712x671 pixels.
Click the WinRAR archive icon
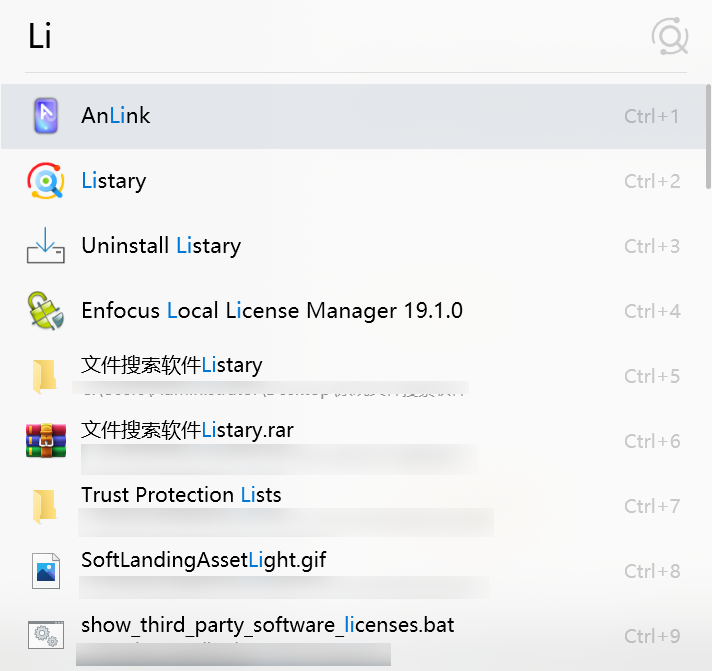pos(46,441)
